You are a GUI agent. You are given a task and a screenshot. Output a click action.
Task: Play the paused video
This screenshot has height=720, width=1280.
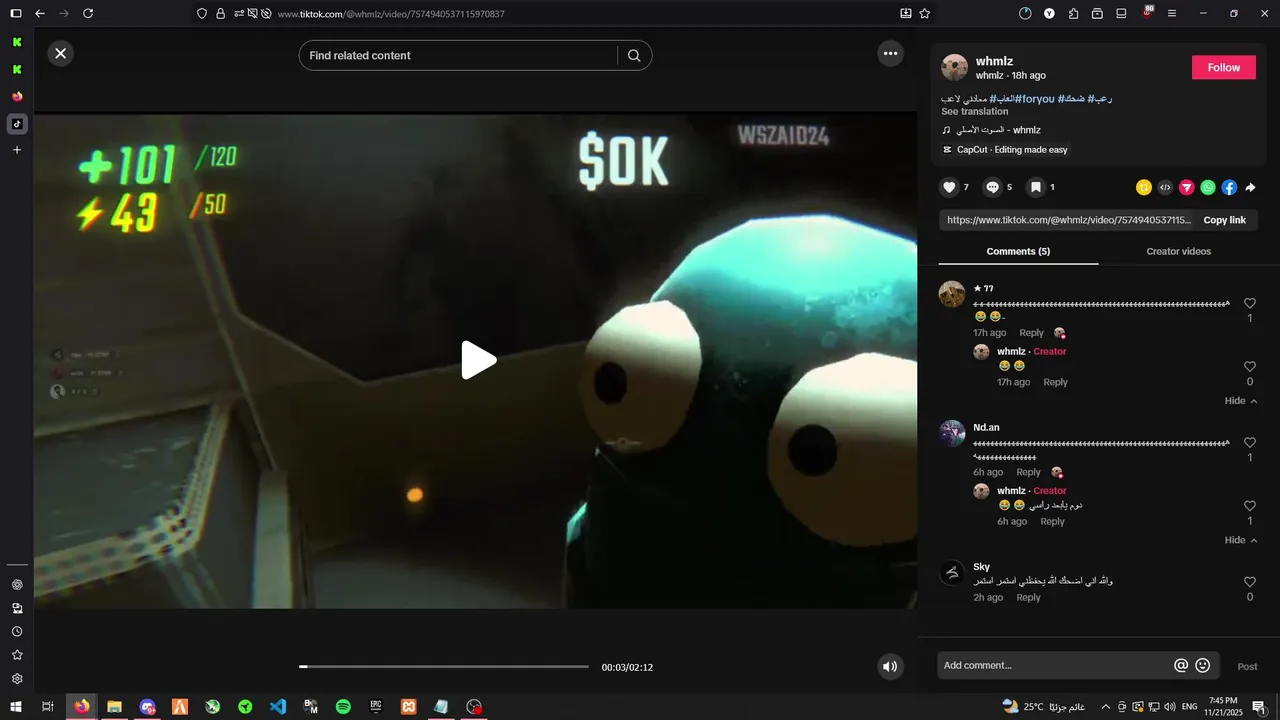tap(478, 360)
